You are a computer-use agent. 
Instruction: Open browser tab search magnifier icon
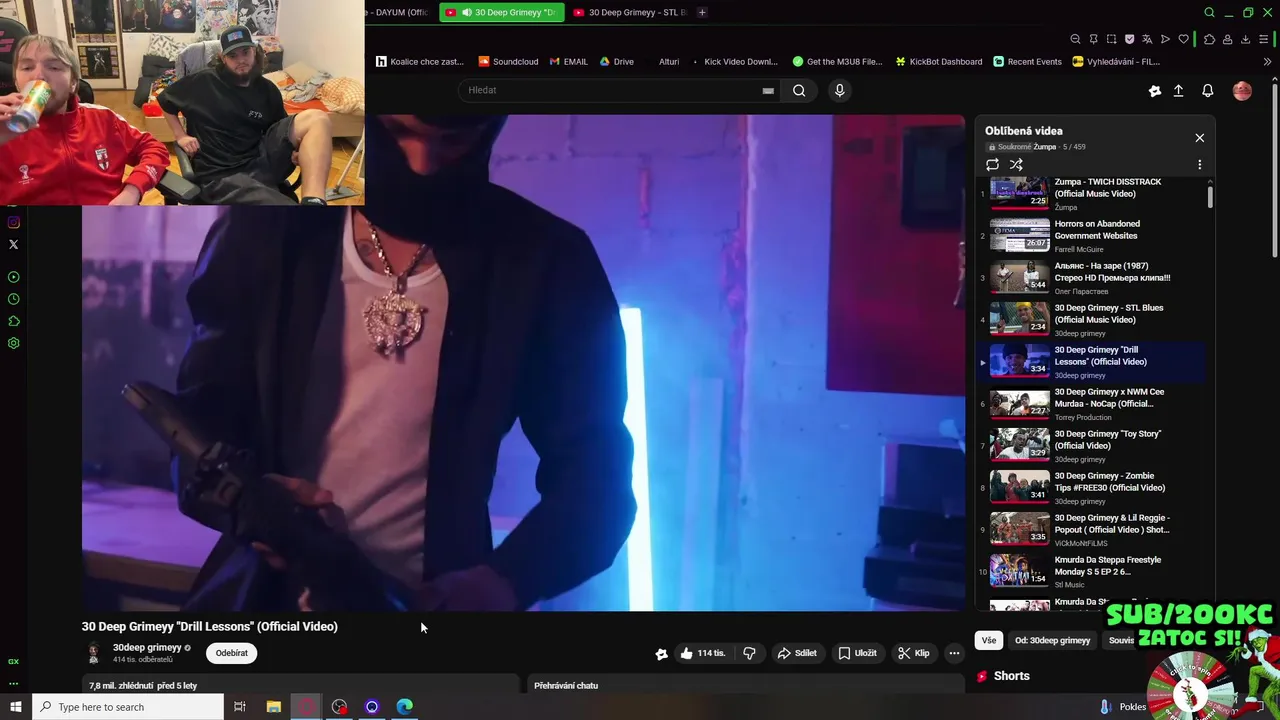[1209, 12]
